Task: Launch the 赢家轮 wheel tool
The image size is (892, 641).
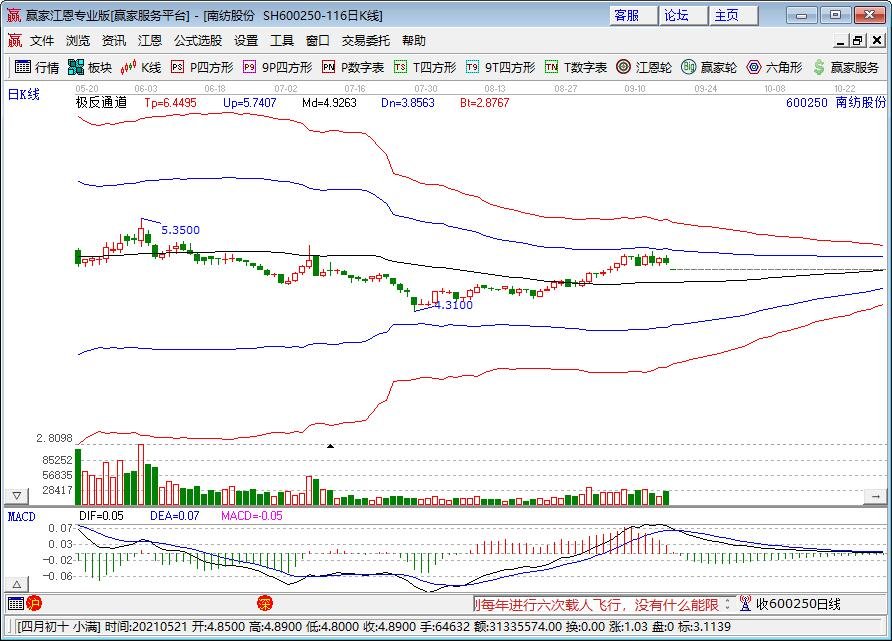Action: point(709,67)
